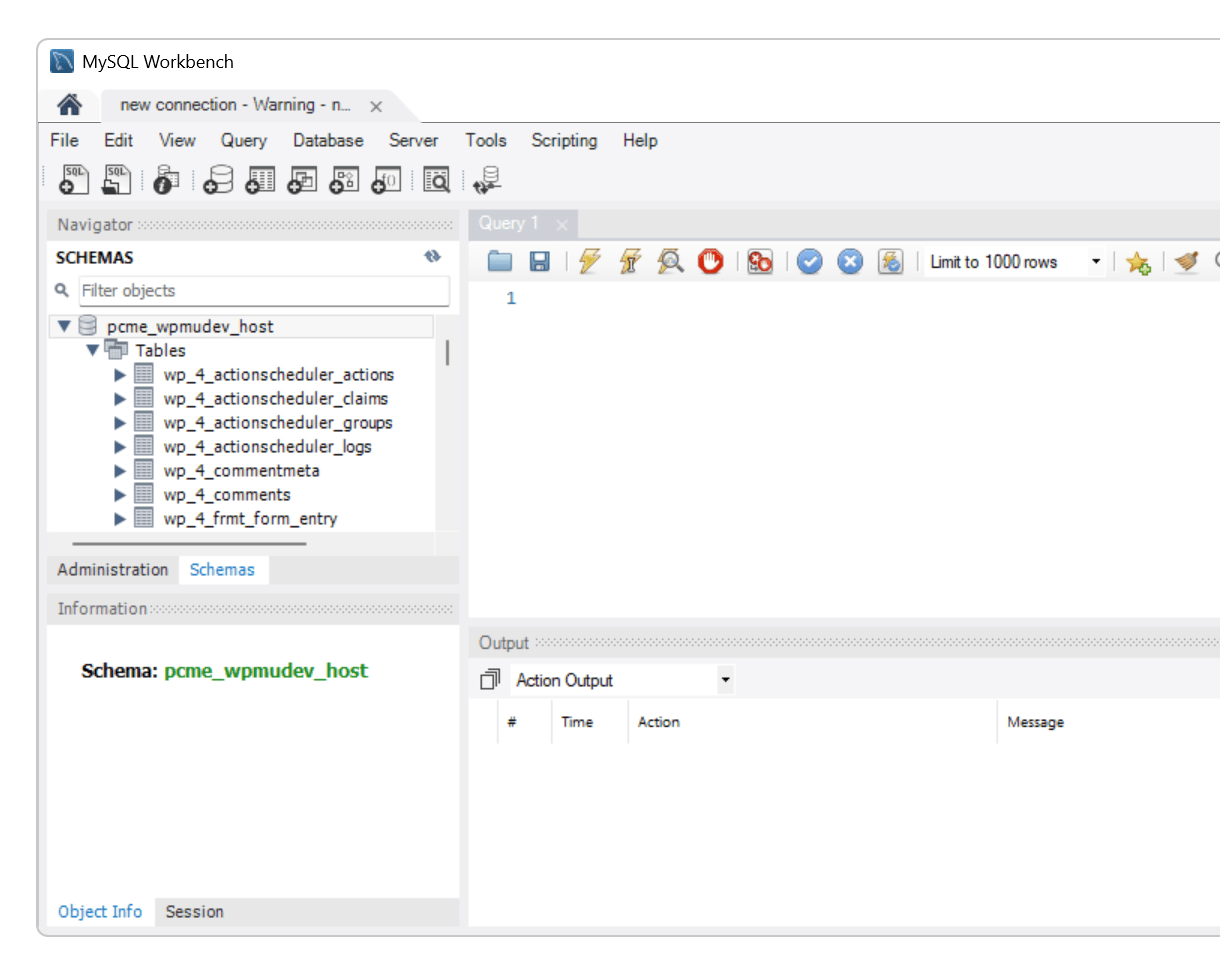1220x979 pixels.
Task: Open the object inspector info icon
Action: pyautogui.click(x=168, y=179)
